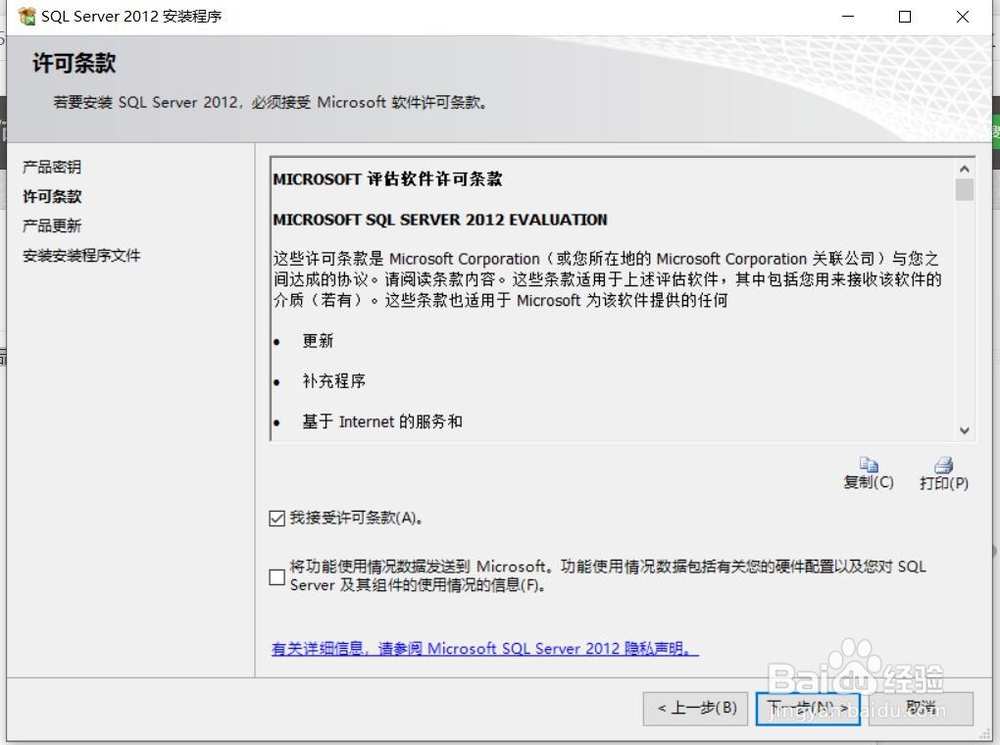This screenshot has height=745, width=1000.
Task: Click the SQL Server installer title icon
Action: pyautogui.click(x=27, y=17)
